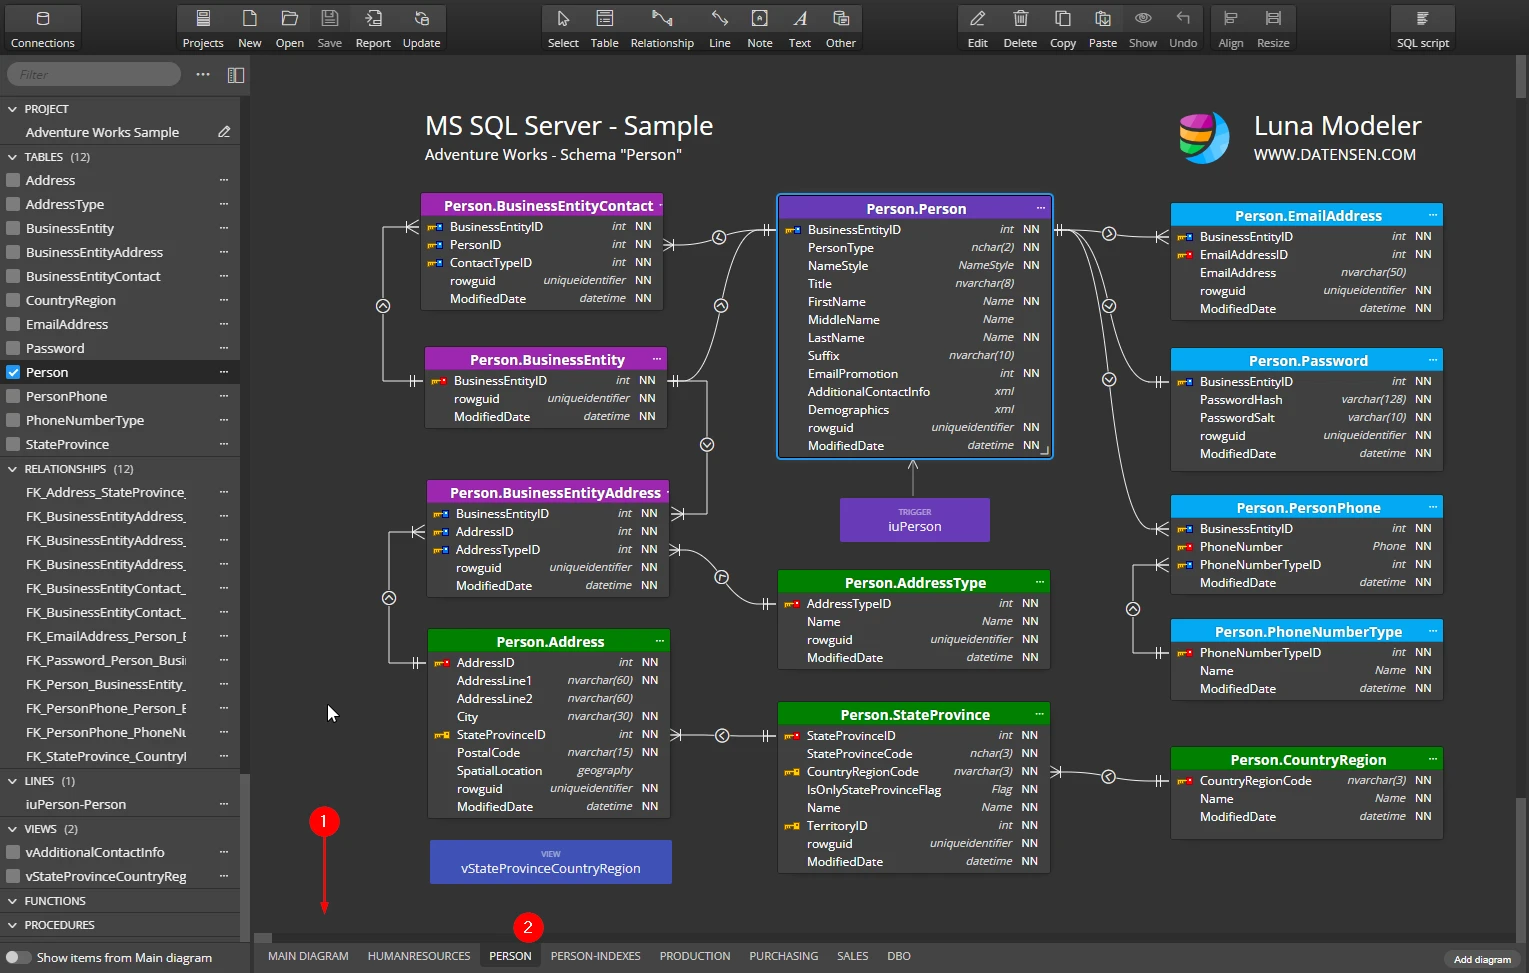Copy the selected object
The height and width of the screenshot is (973, 1529).
[x=1063, y=28]
